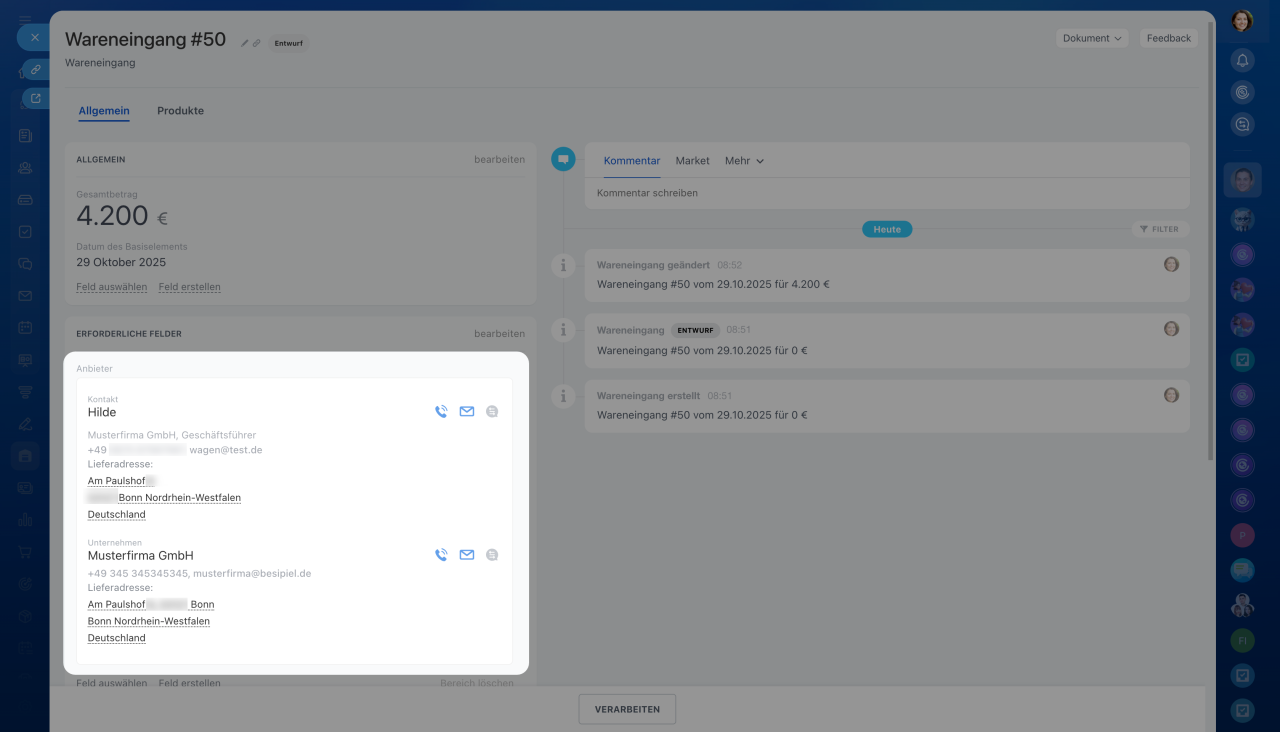Copy link icon next to title

[257, 43]
